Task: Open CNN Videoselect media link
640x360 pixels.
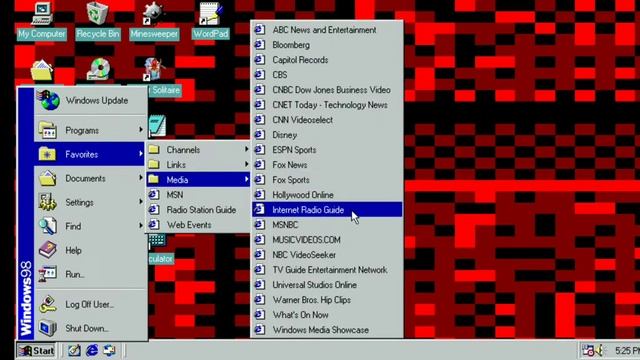Action: point(327,120)
